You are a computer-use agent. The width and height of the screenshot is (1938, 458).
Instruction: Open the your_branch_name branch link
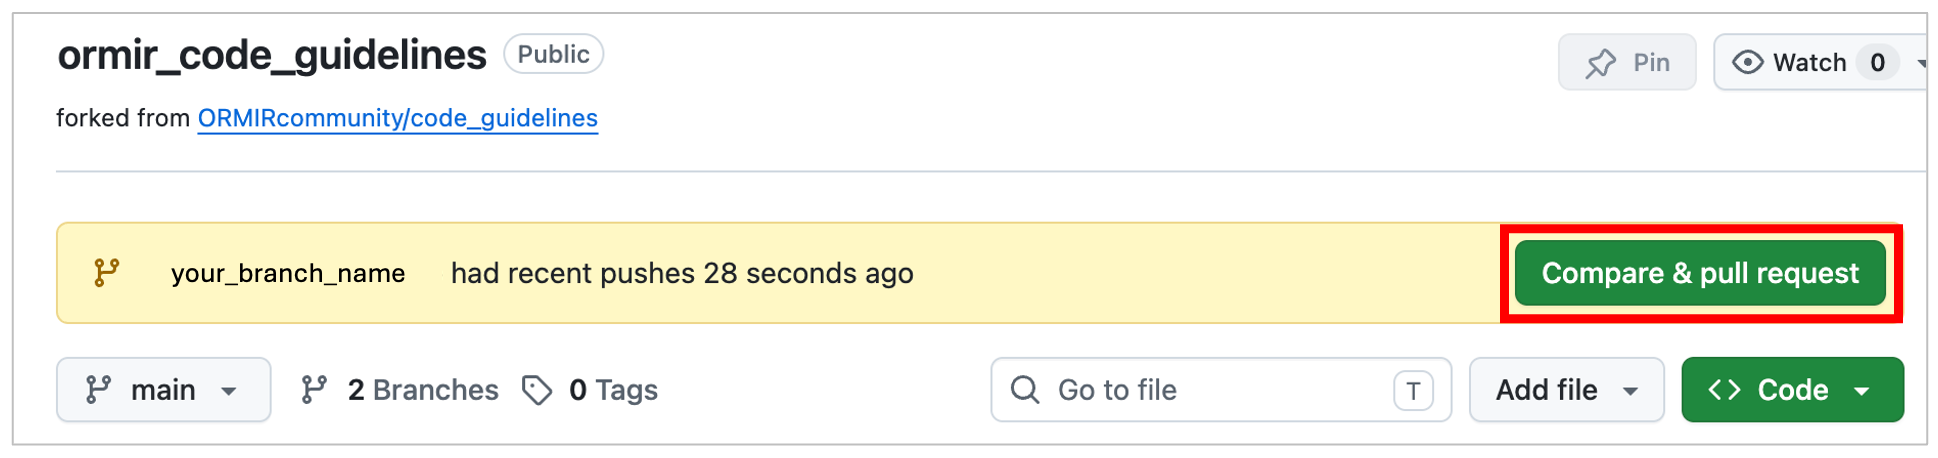[288, 273]
